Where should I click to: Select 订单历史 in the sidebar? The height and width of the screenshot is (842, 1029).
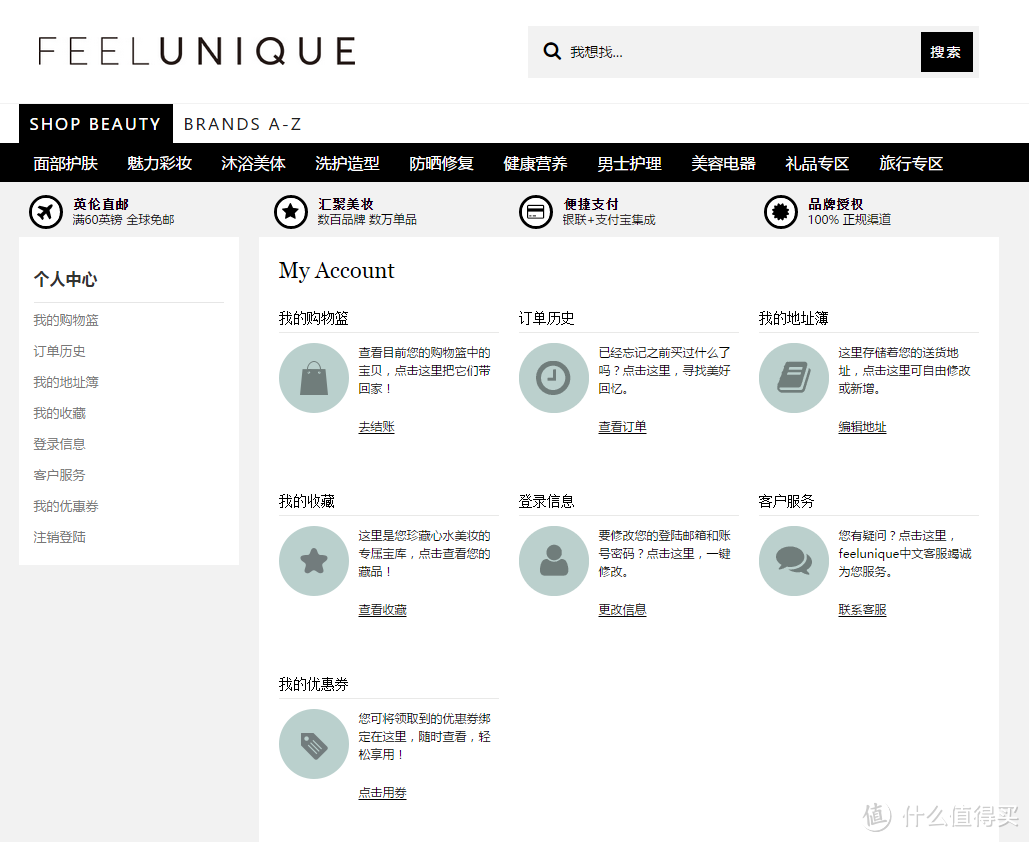coord(60,351)
